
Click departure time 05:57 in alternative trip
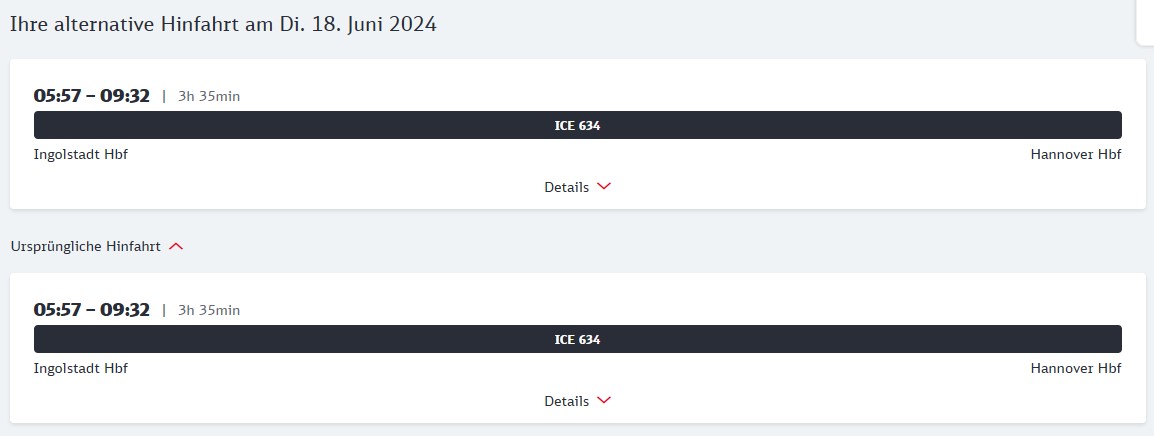tap(55, 96)
